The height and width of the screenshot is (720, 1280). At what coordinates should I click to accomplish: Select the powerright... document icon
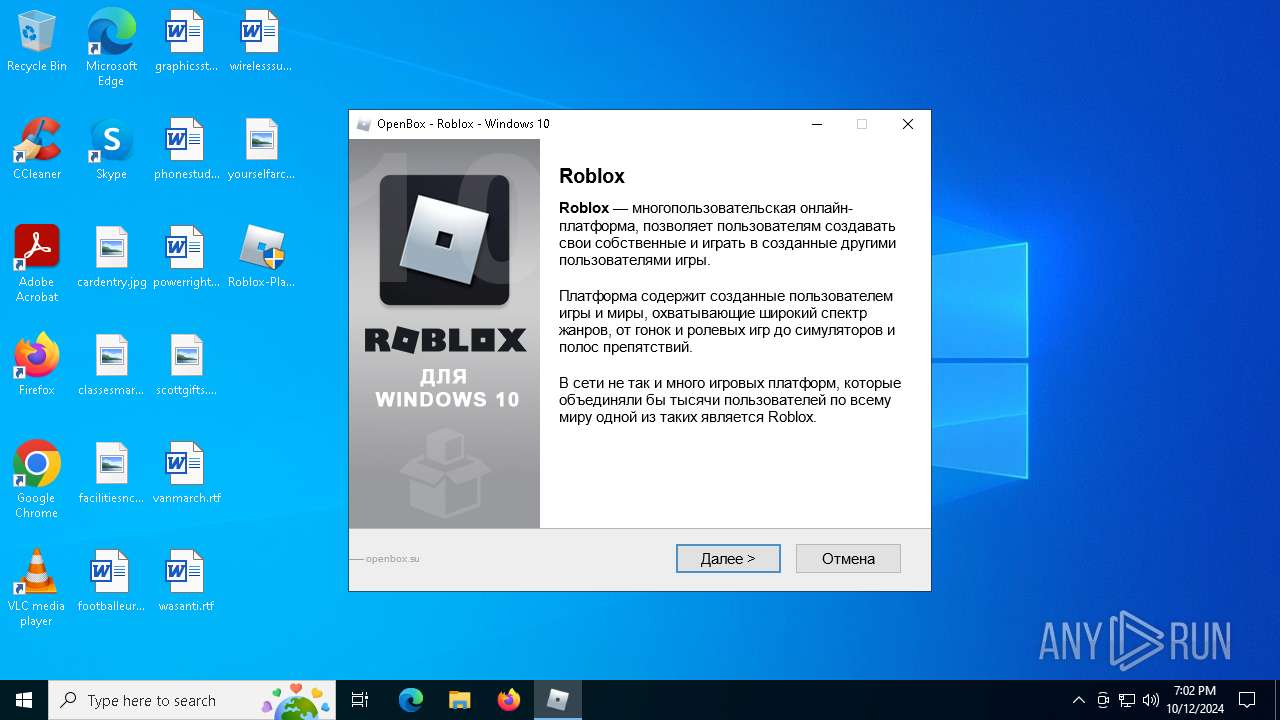tap(186, 258)
